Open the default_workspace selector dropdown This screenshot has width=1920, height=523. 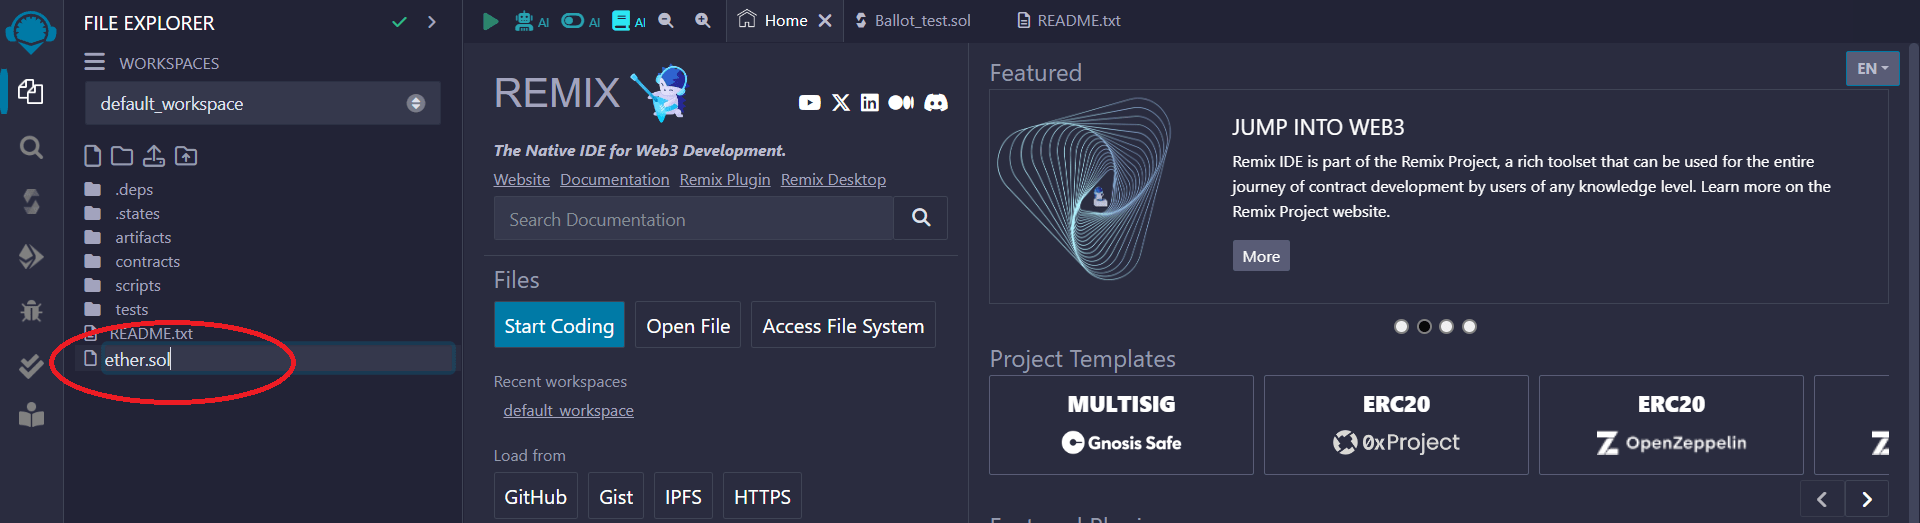[x=262, y=103]
